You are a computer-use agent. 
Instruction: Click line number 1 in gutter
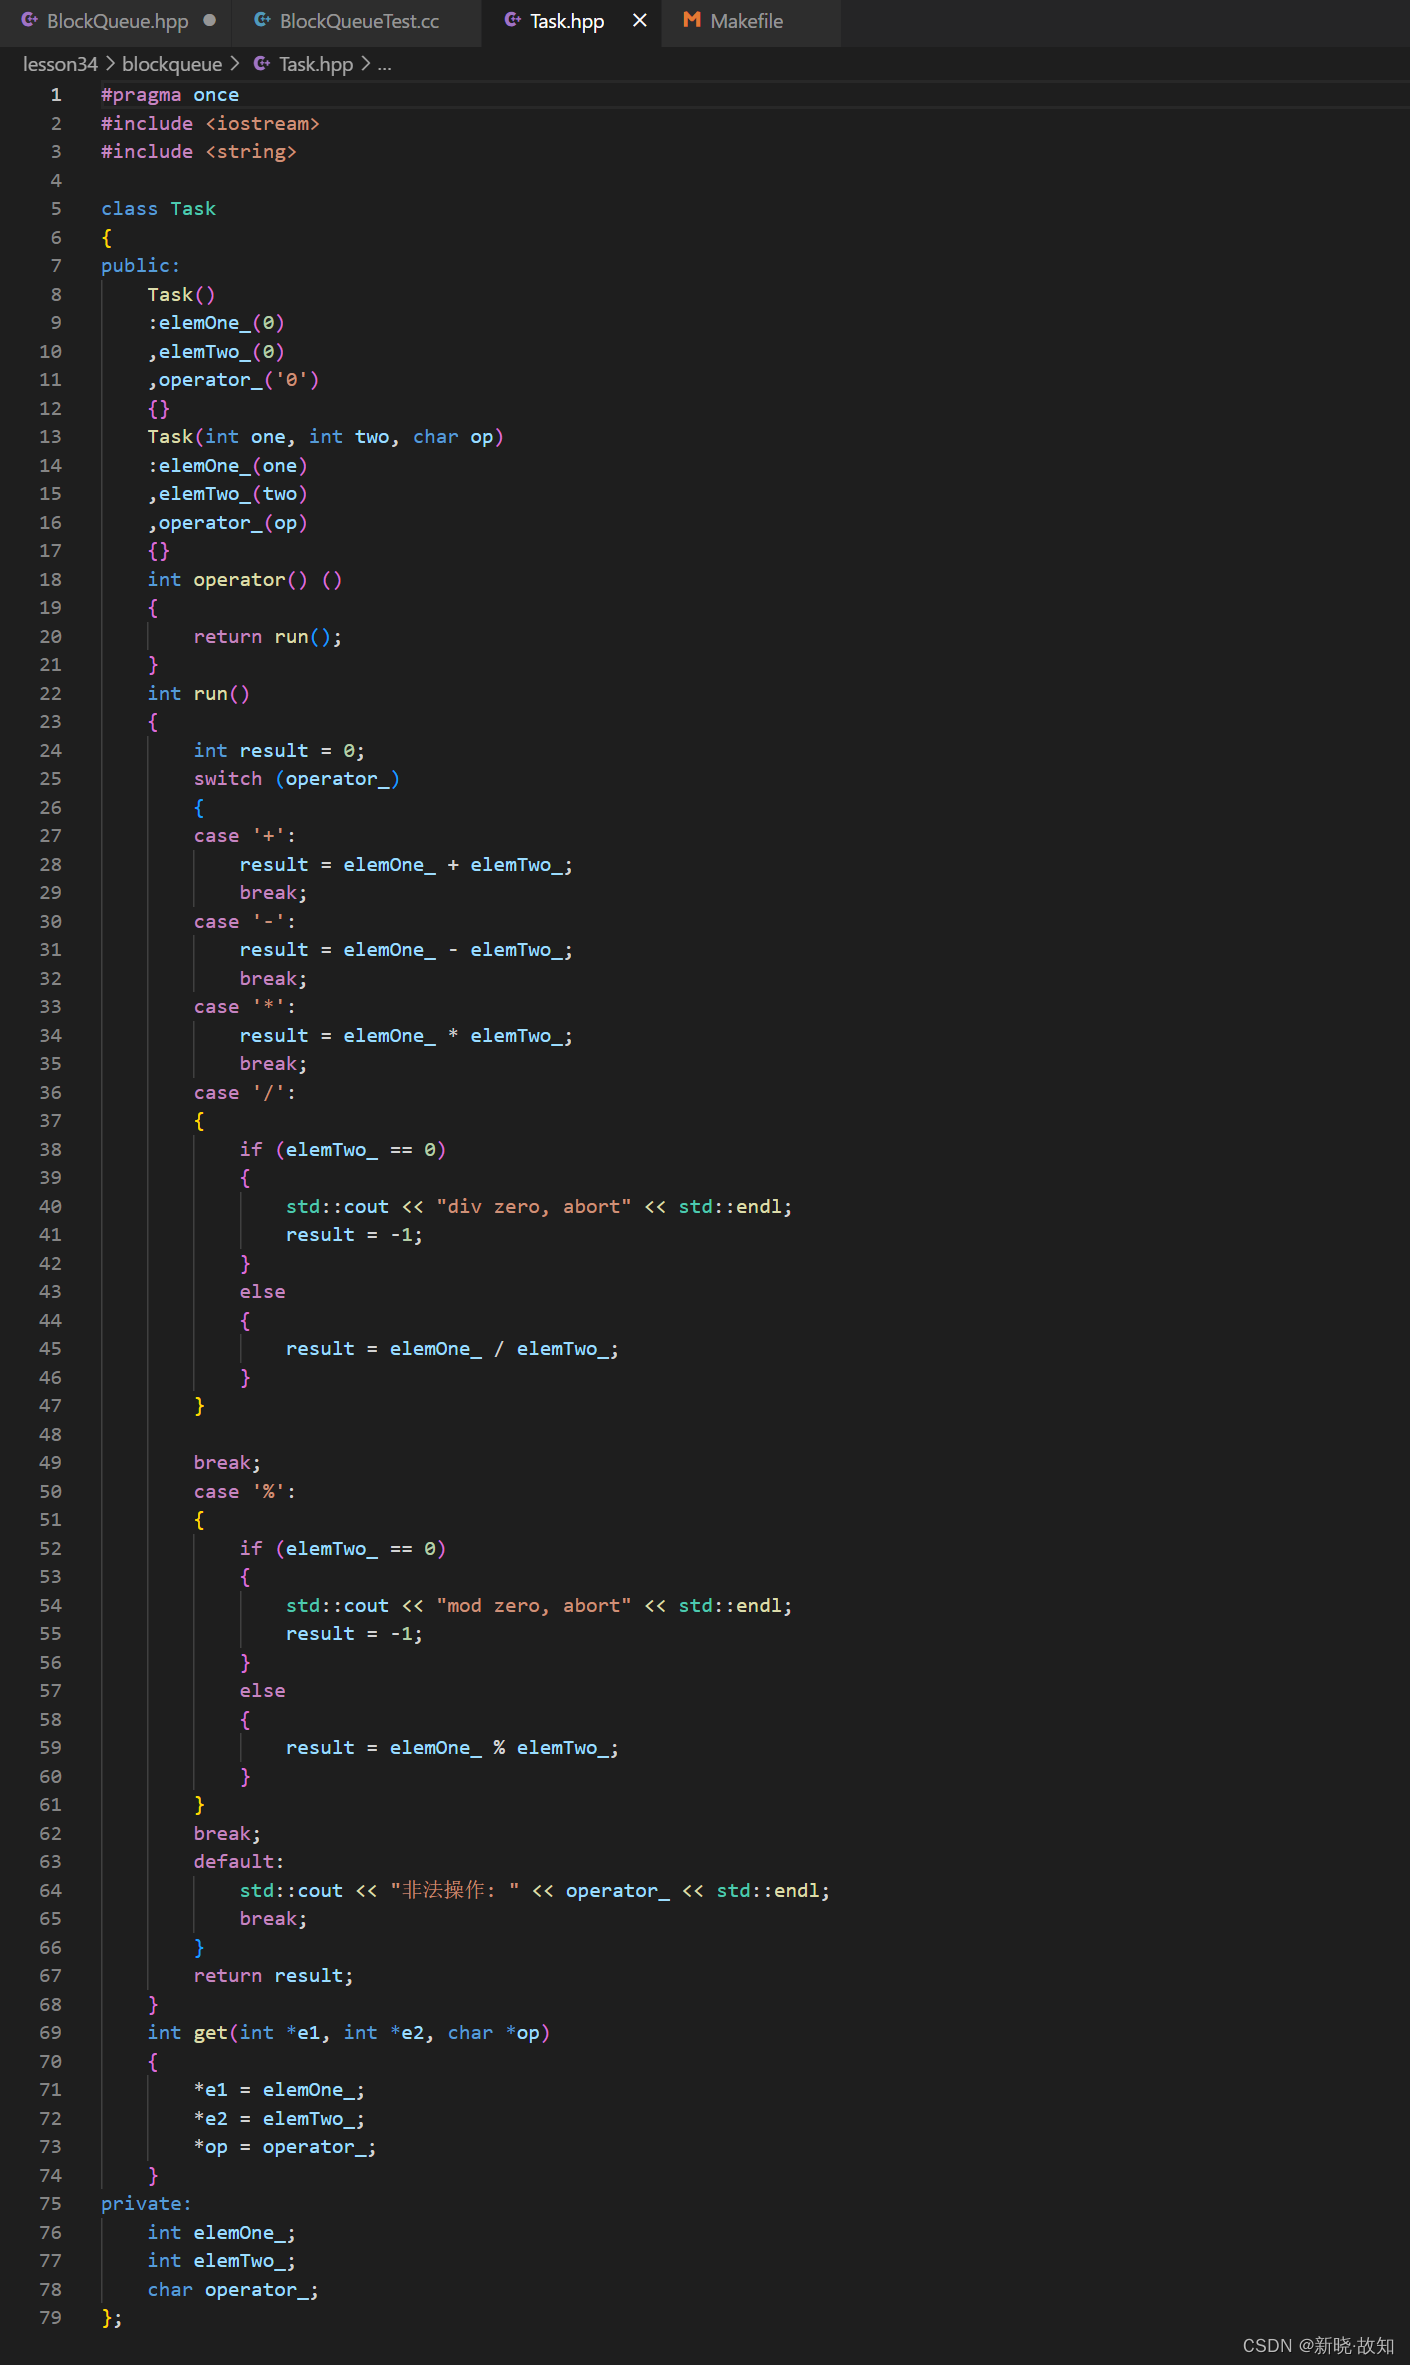click(56, 95)
